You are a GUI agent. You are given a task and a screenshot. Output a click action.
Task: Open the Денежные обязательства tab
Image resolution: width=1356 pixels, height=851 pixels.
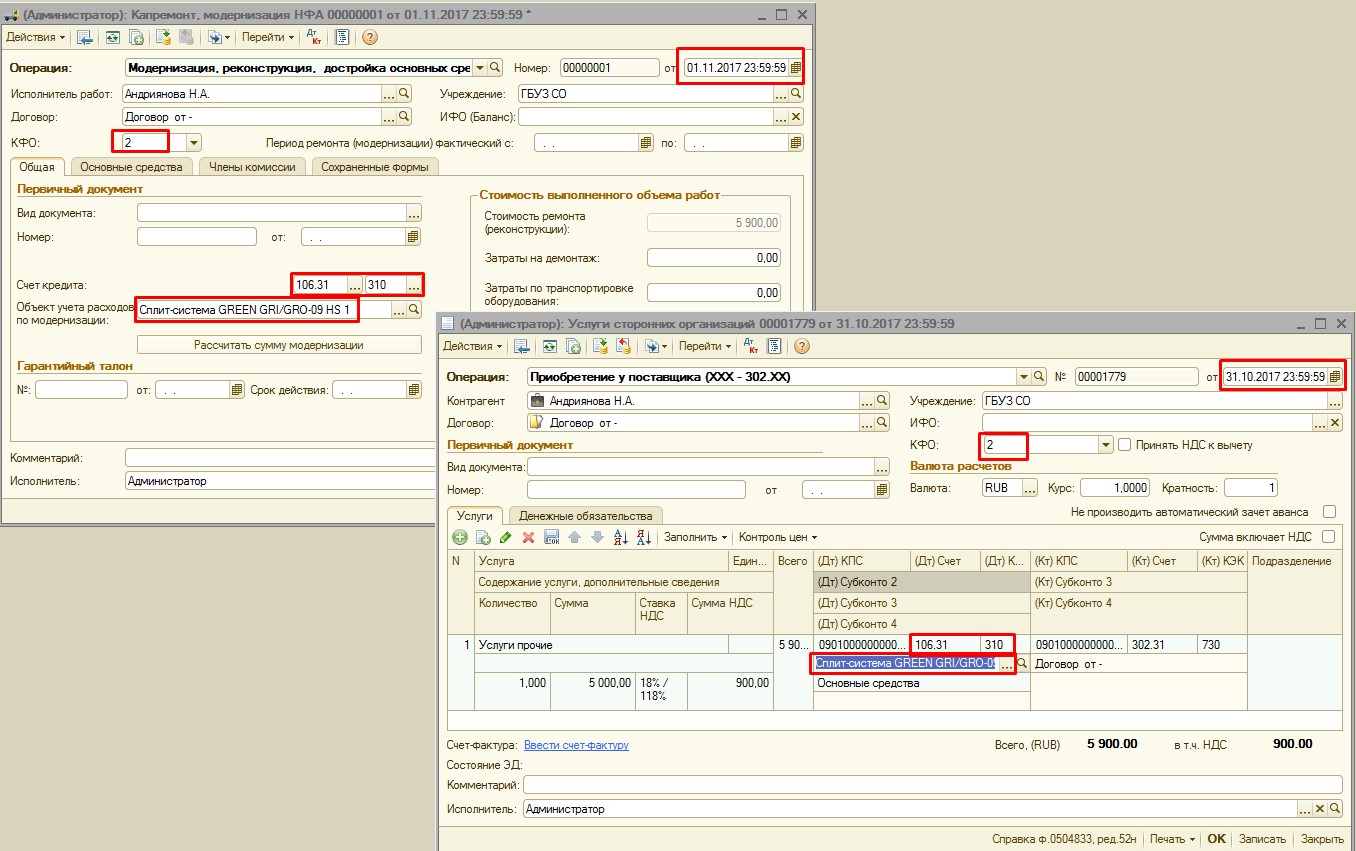coord(586,516)
